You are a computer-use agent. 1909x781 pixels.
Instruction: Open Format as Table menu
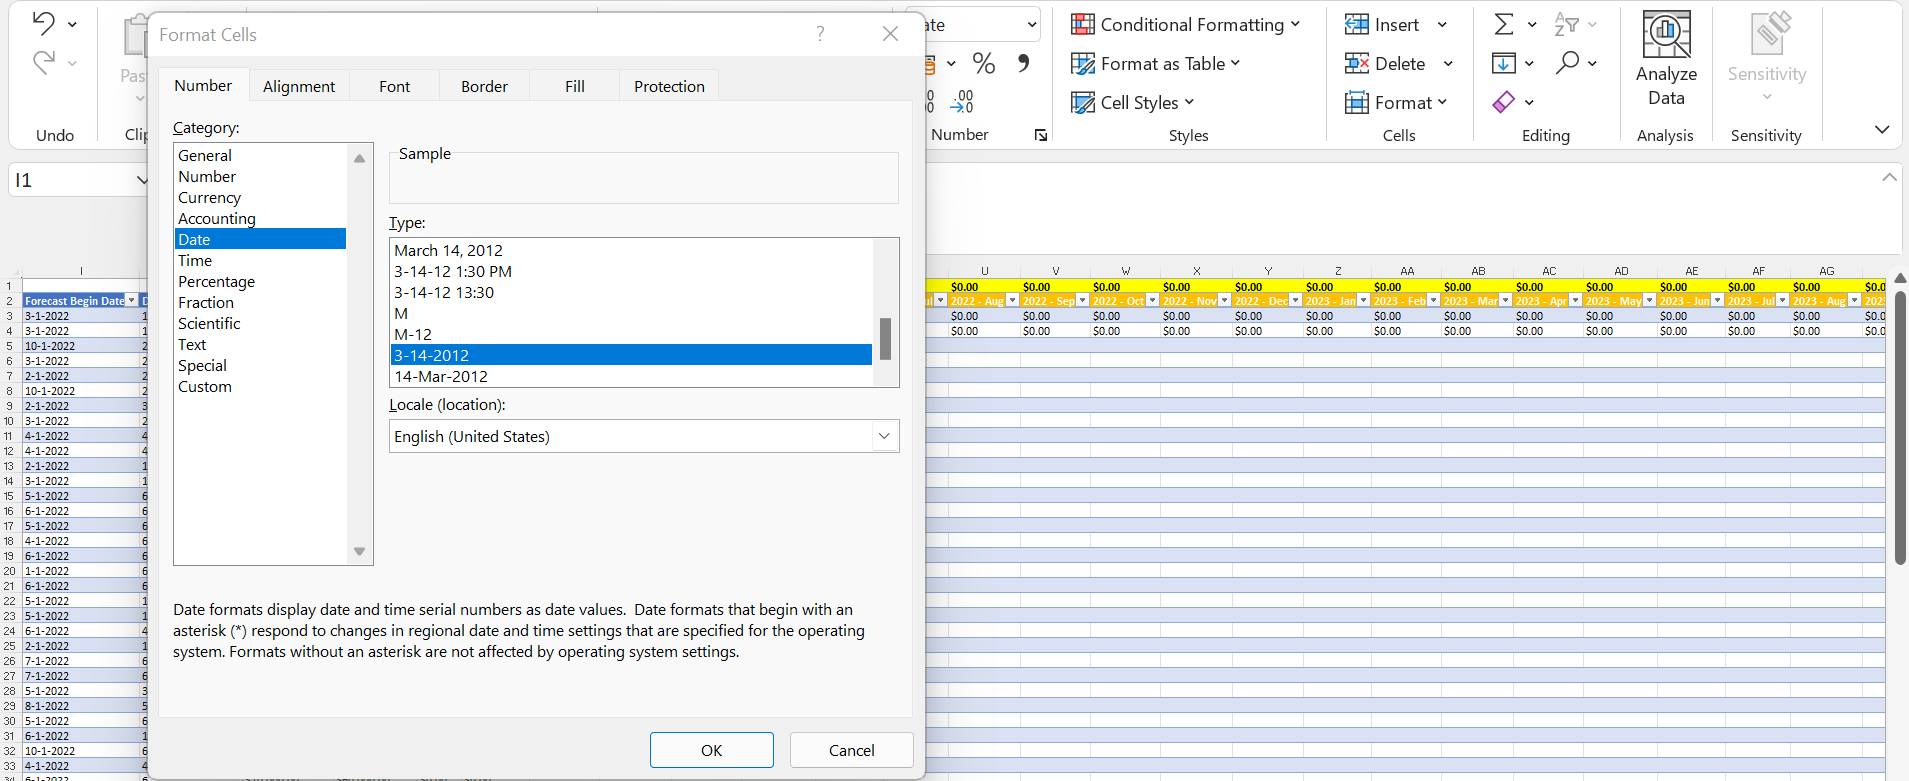tap(1155, 64)
